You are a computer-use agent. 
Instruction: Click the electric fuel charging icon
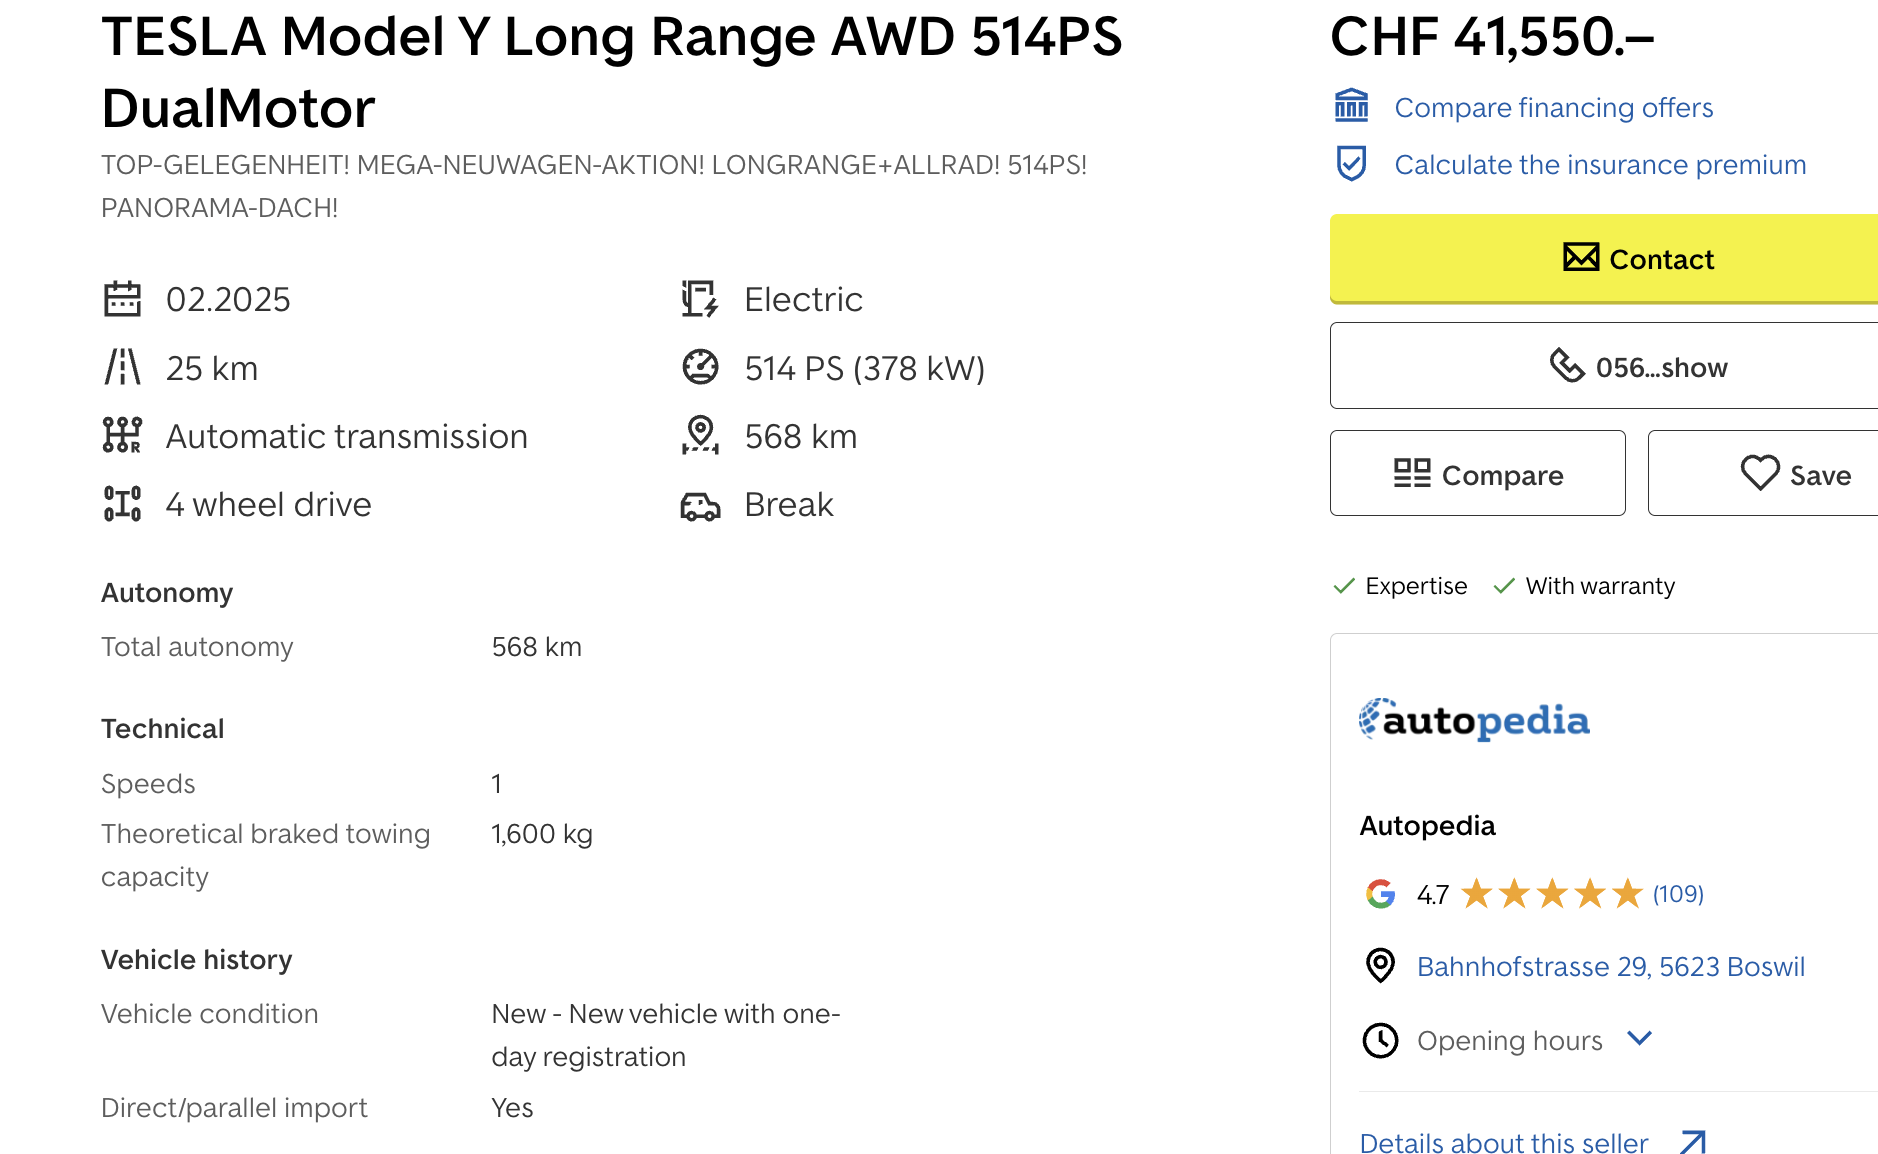700,299
